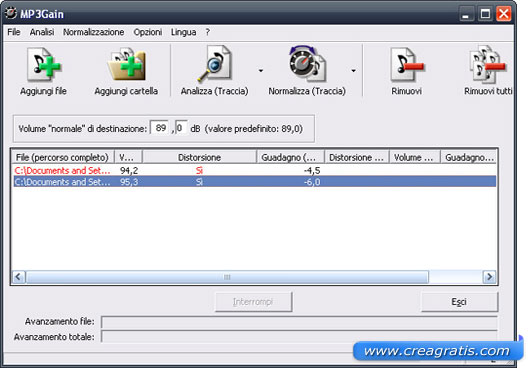Open the Analisi menu
Screen dimensions: 530x368
point(42,32)
